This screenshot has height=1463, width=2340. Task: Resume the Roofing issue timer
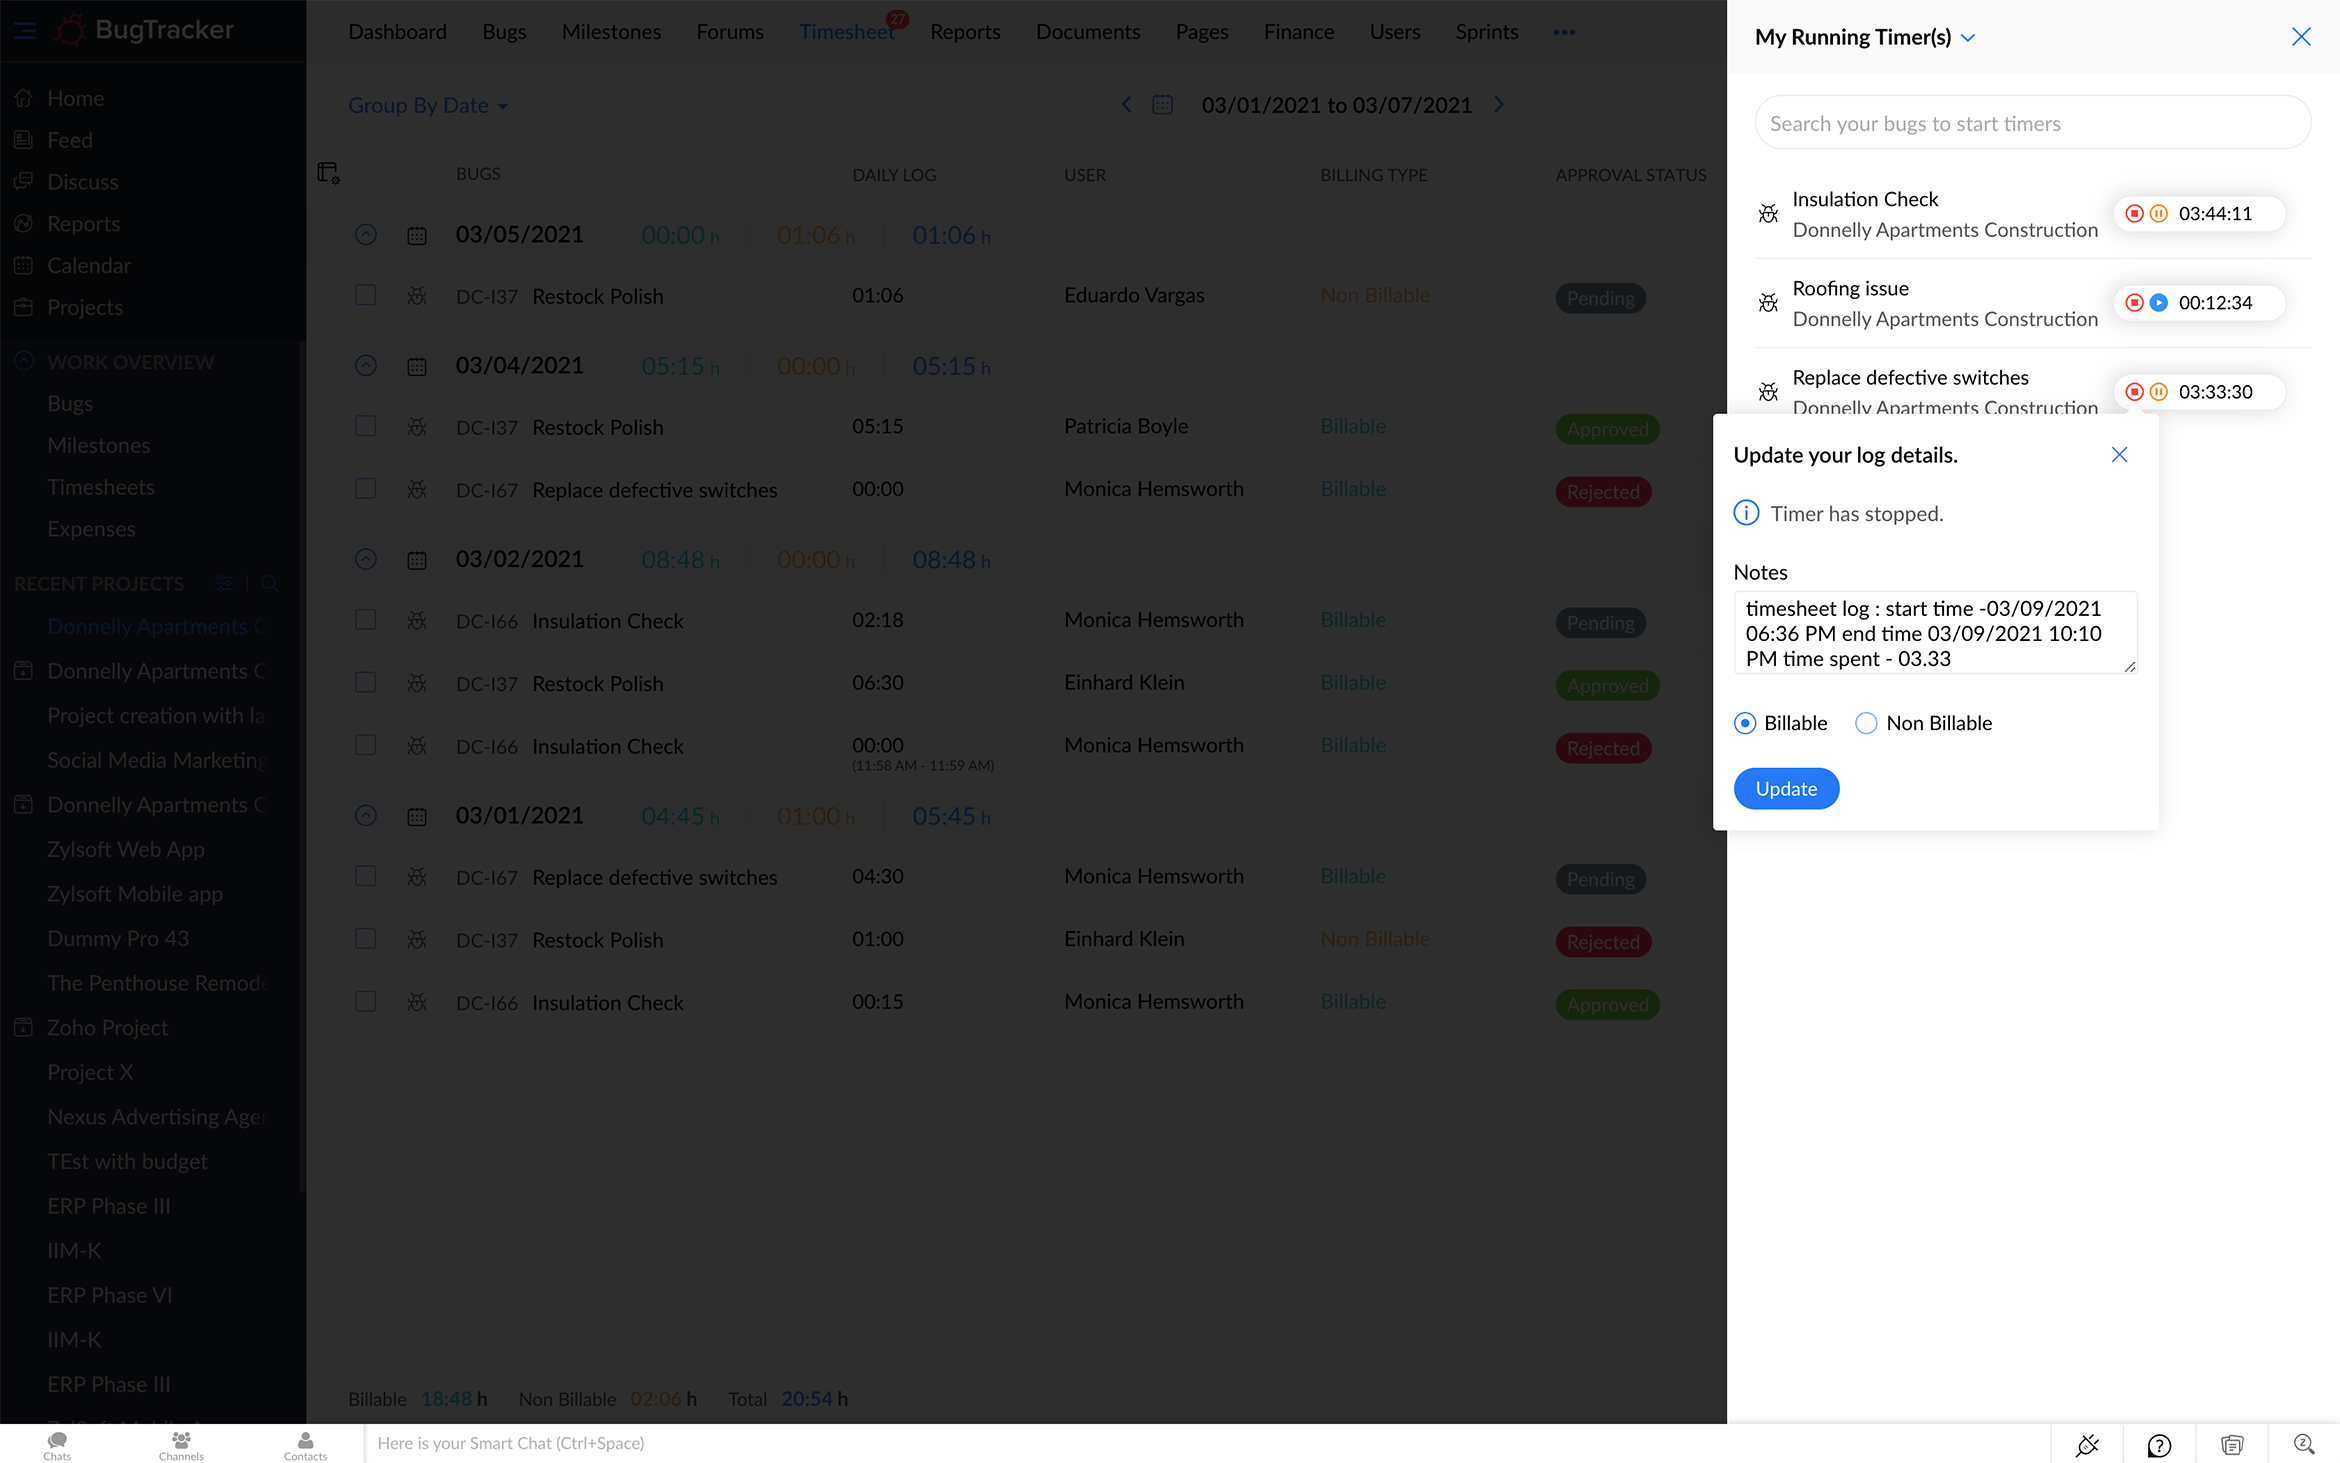pos(2159,302)
